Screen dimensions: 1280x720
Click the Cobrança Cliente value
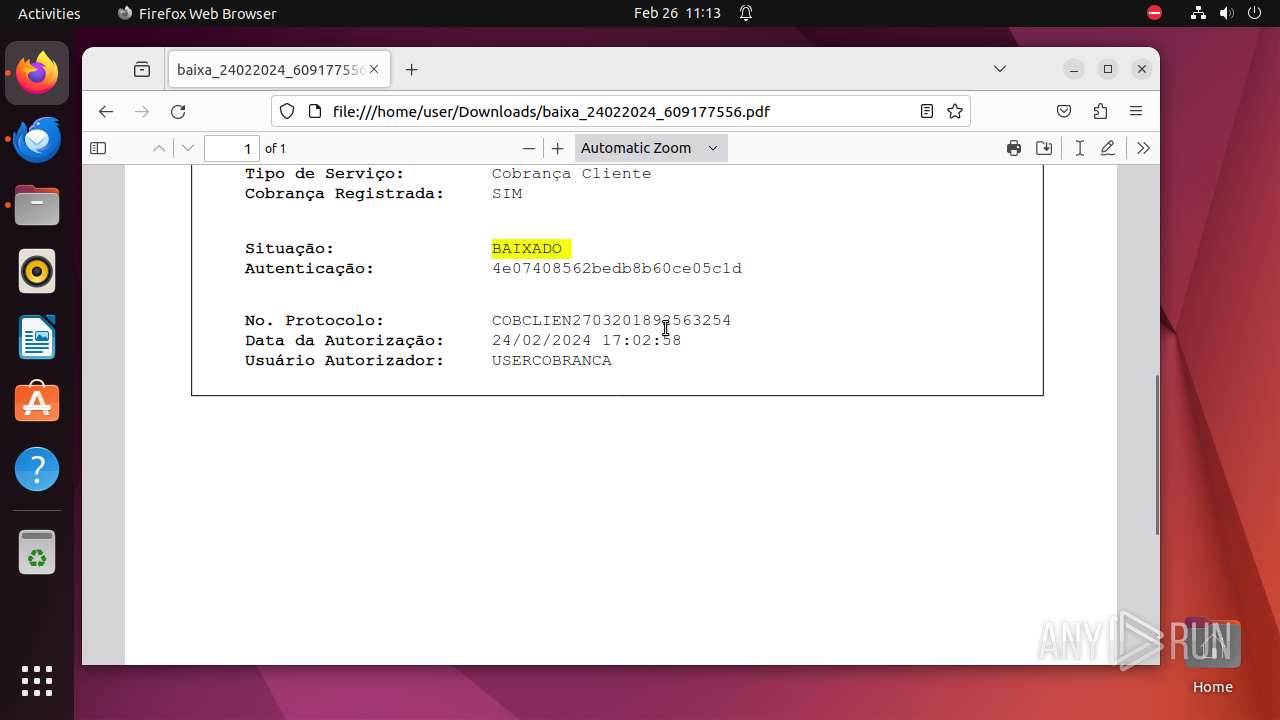(x=572, y=173)
